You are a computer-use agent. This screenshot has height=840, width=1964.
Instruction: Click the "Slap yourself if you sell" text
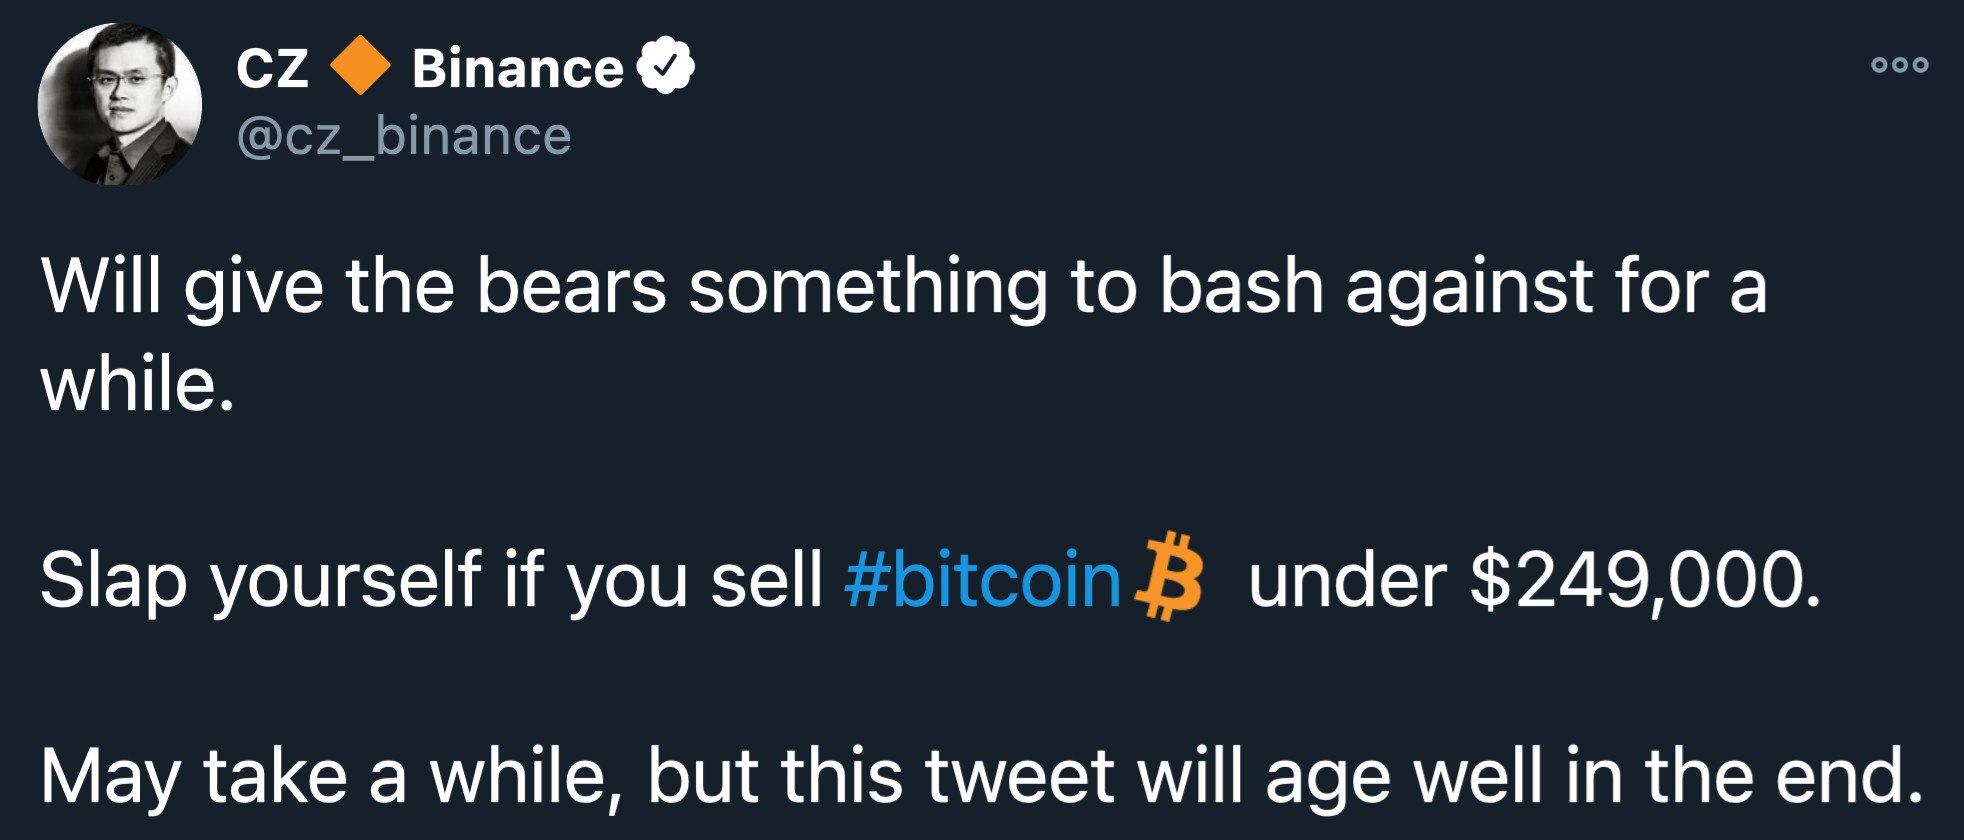pos(432,580)
